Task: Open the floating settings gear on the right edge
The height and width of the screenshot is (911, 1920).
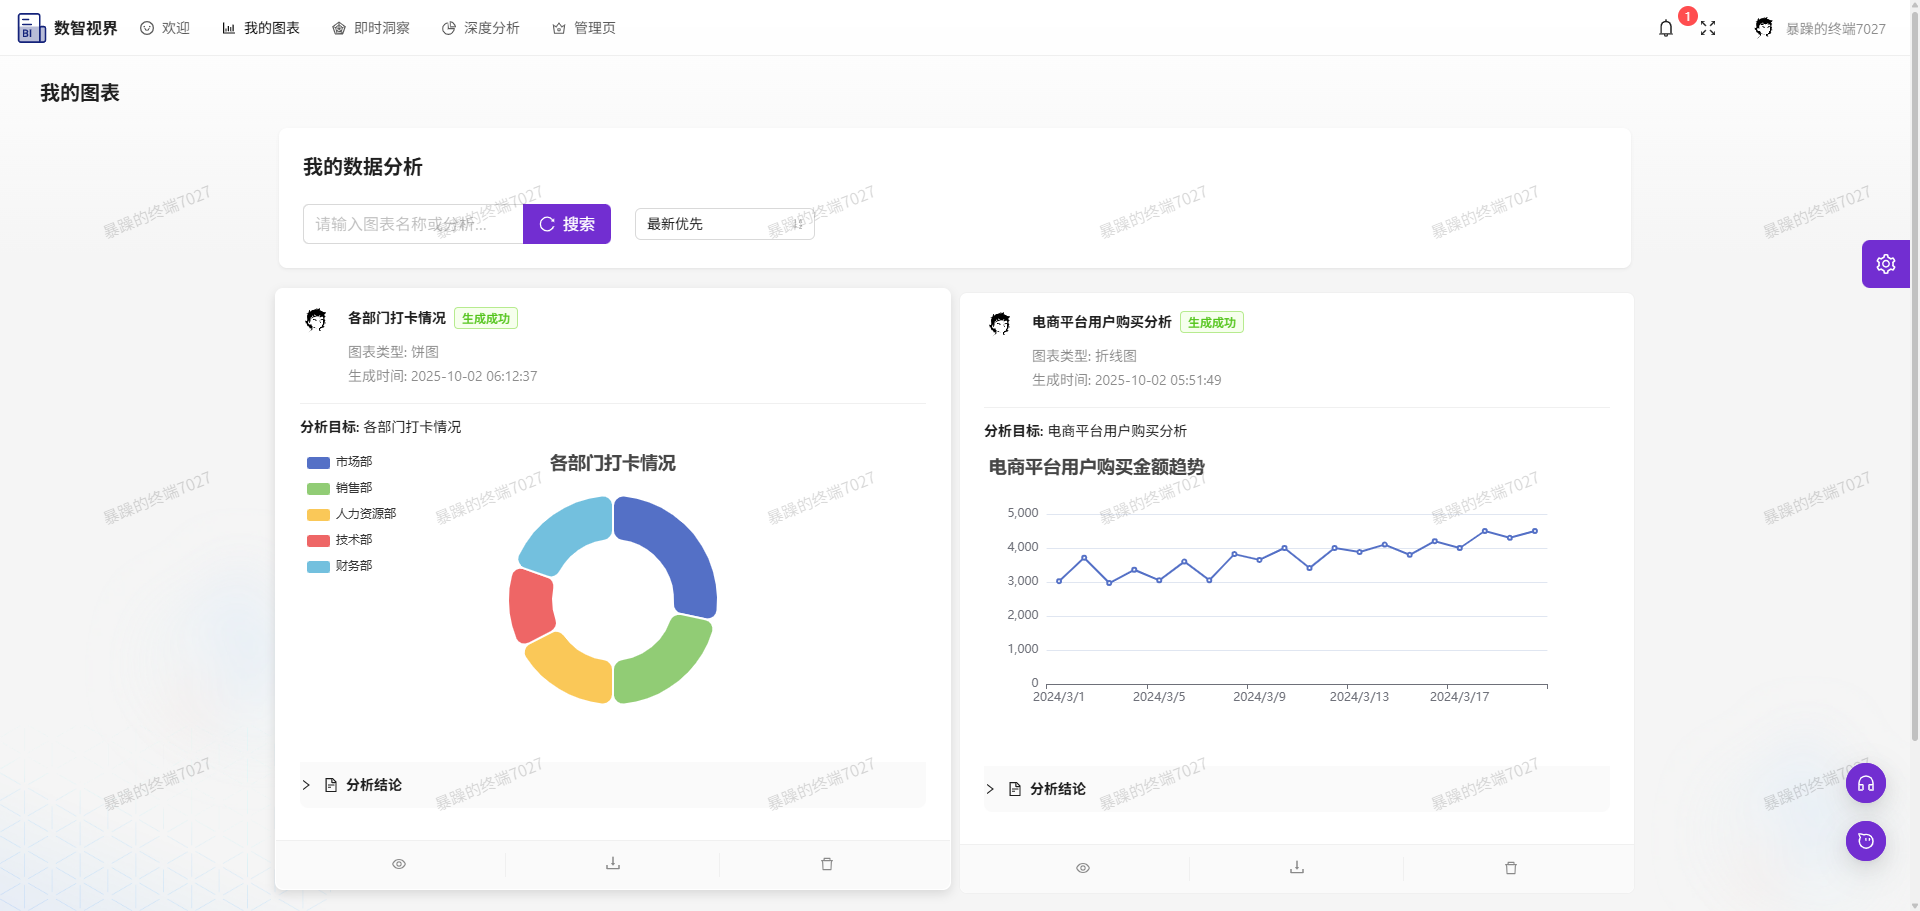Action: click(1885, 263)
